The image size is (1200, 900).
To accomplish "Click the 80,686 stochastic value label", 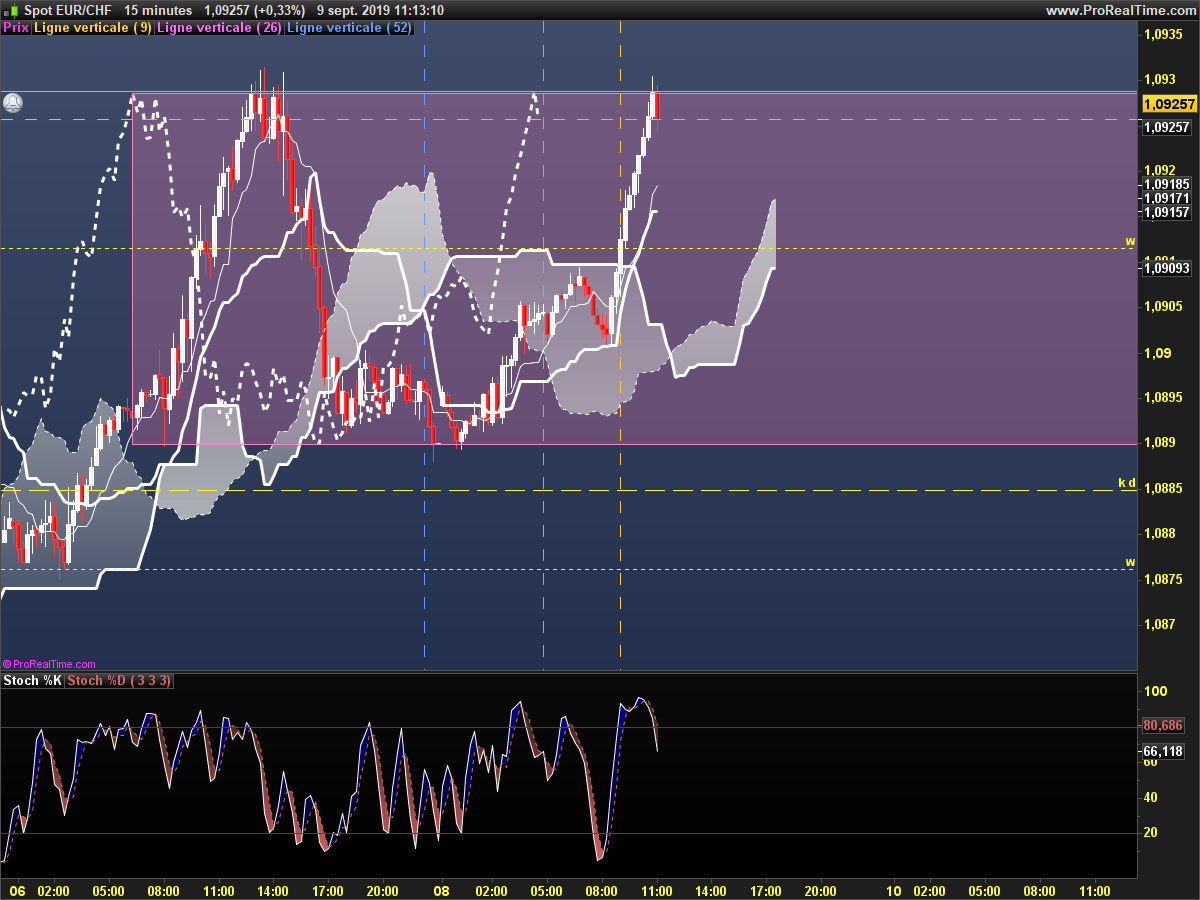I will (1163, 725).
